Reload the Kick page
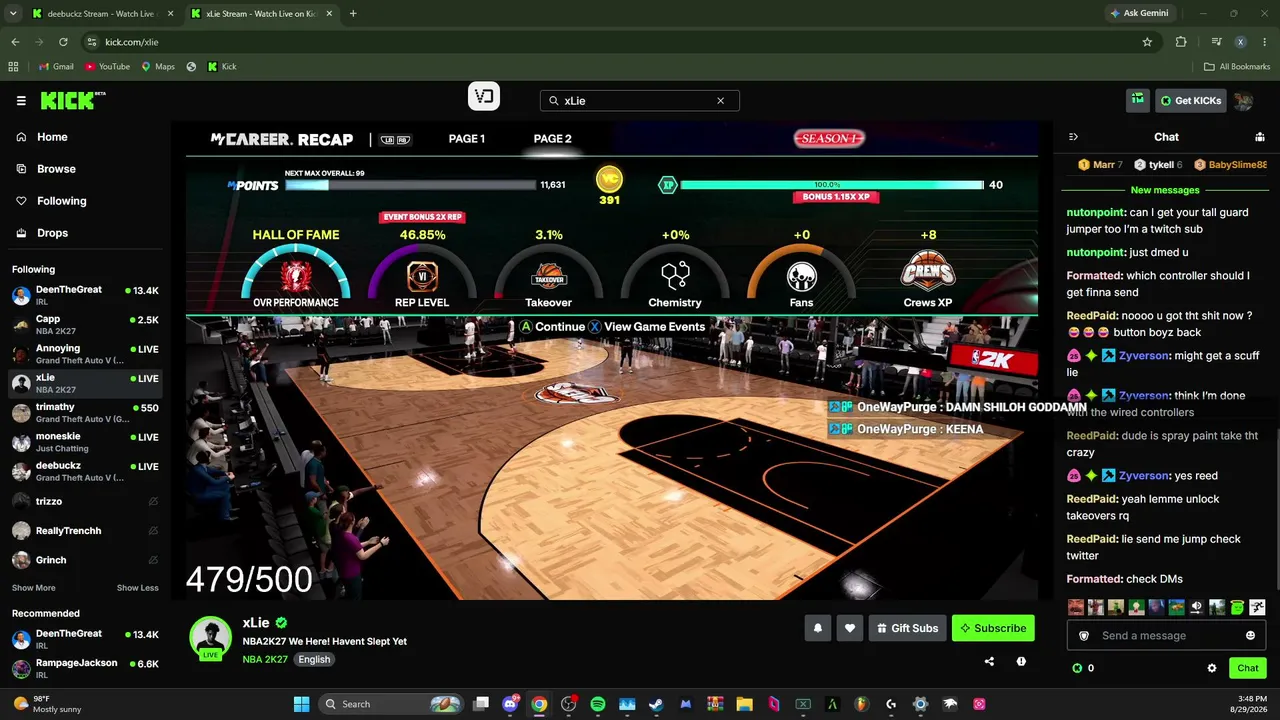The width and height of the screenshot is (1280, 720). click(x=63, y=42)
